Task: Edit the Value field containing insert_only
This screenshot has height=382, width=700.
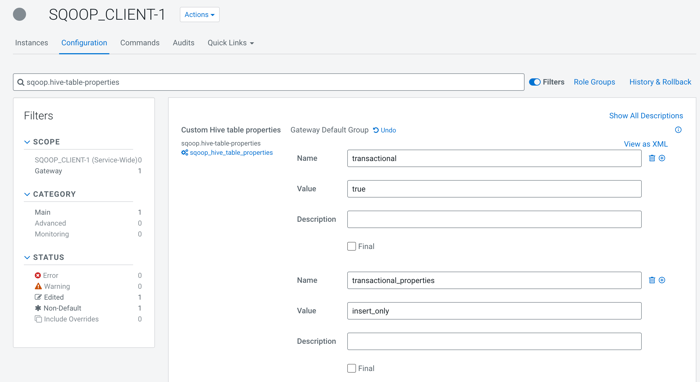Action: point(494,311)
